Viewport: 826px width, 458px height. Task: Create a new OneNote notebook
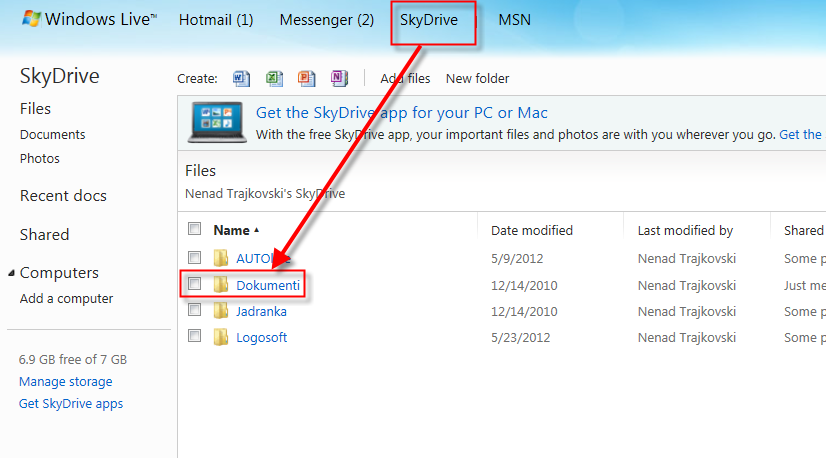point(339,78)
